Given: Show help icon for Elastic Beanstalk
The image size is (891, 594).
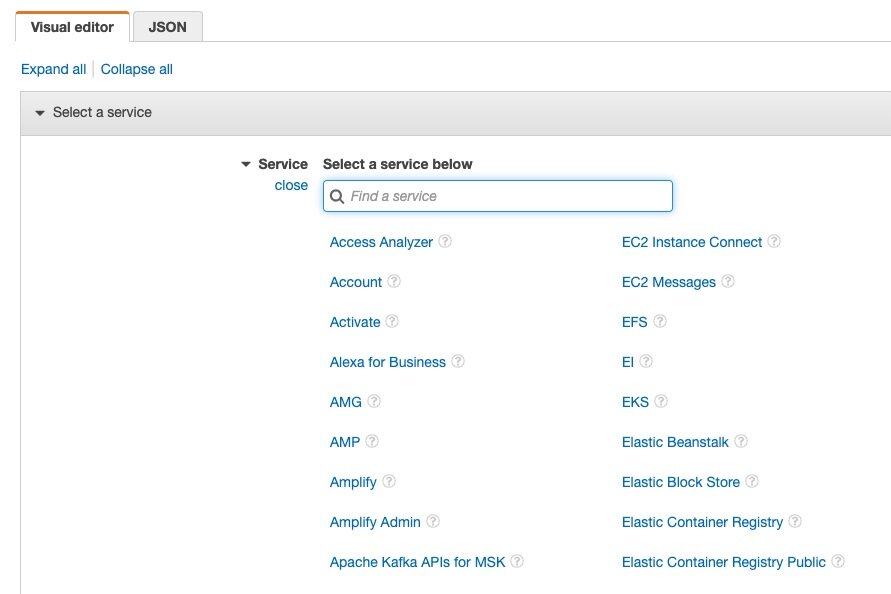Looking at the screenshot, I should pyautogui.click(x=741, y=441).
